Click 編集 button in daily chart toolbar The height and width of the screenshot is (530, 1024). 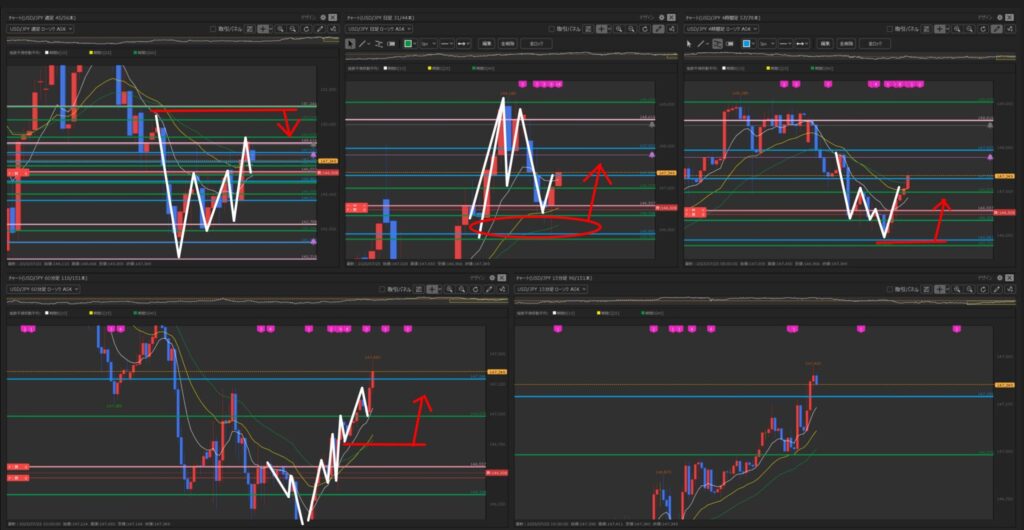[487, 43]
